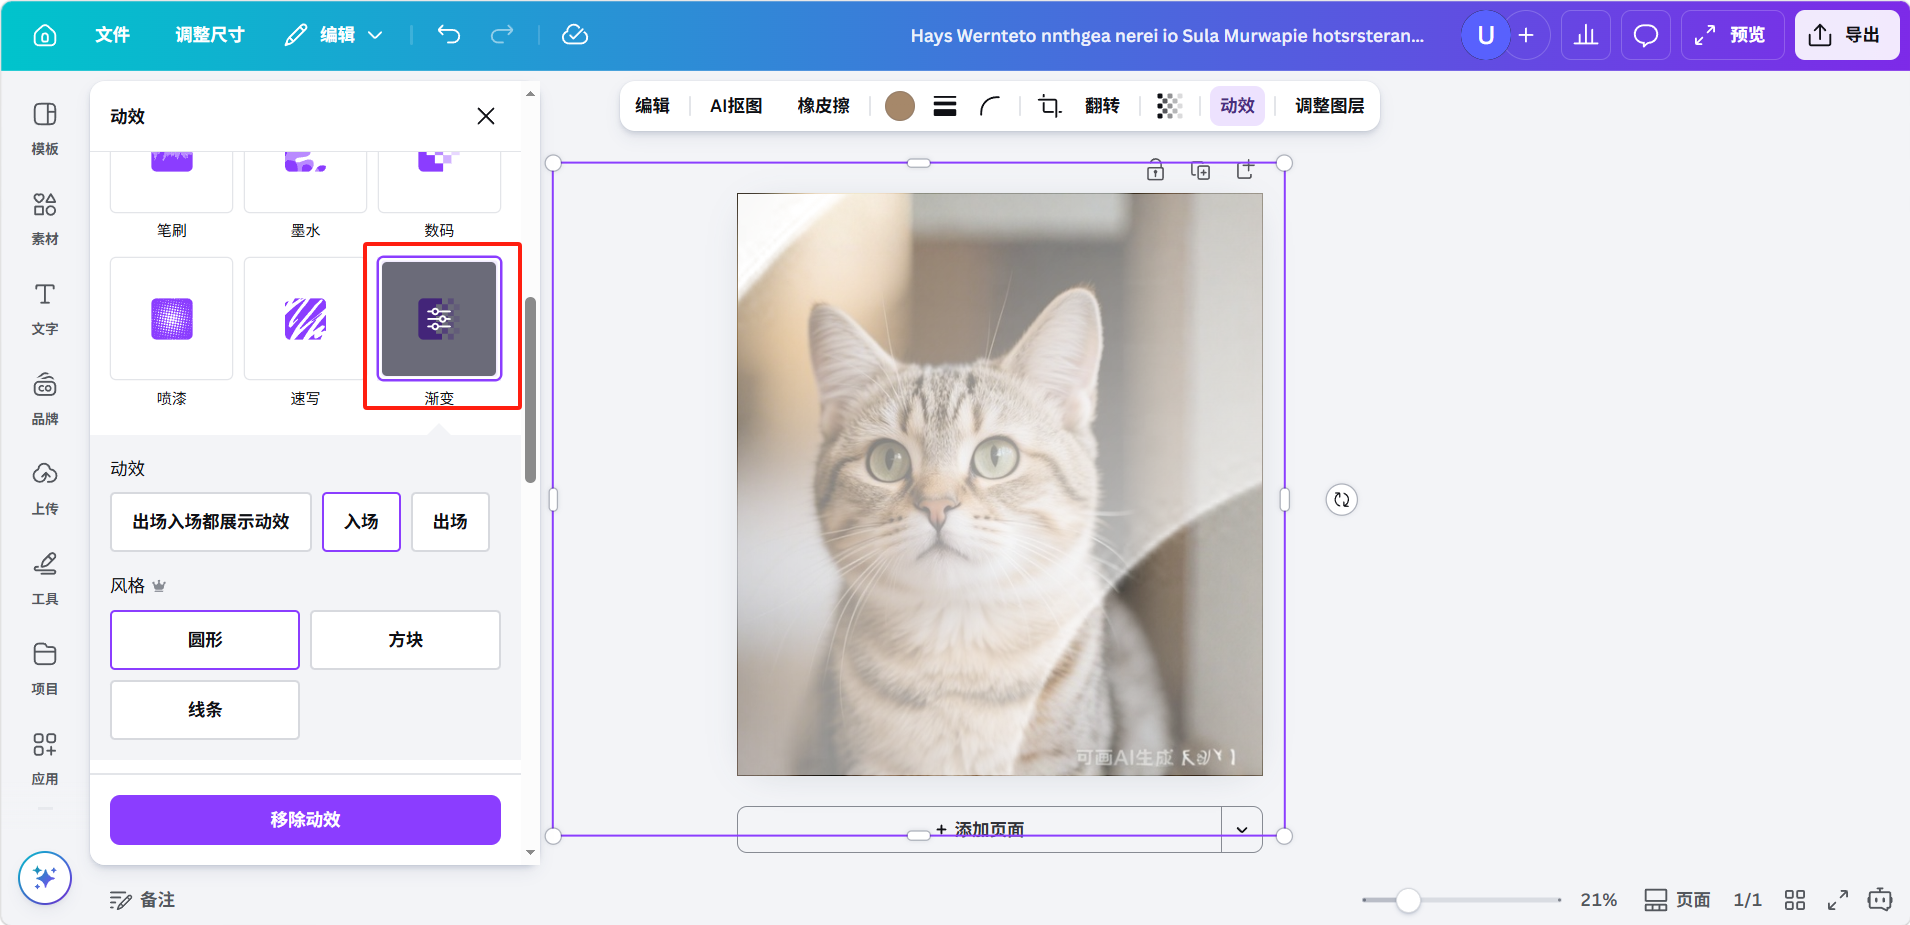
Task: Select the 出场 animation option
Action: point(450,521)
